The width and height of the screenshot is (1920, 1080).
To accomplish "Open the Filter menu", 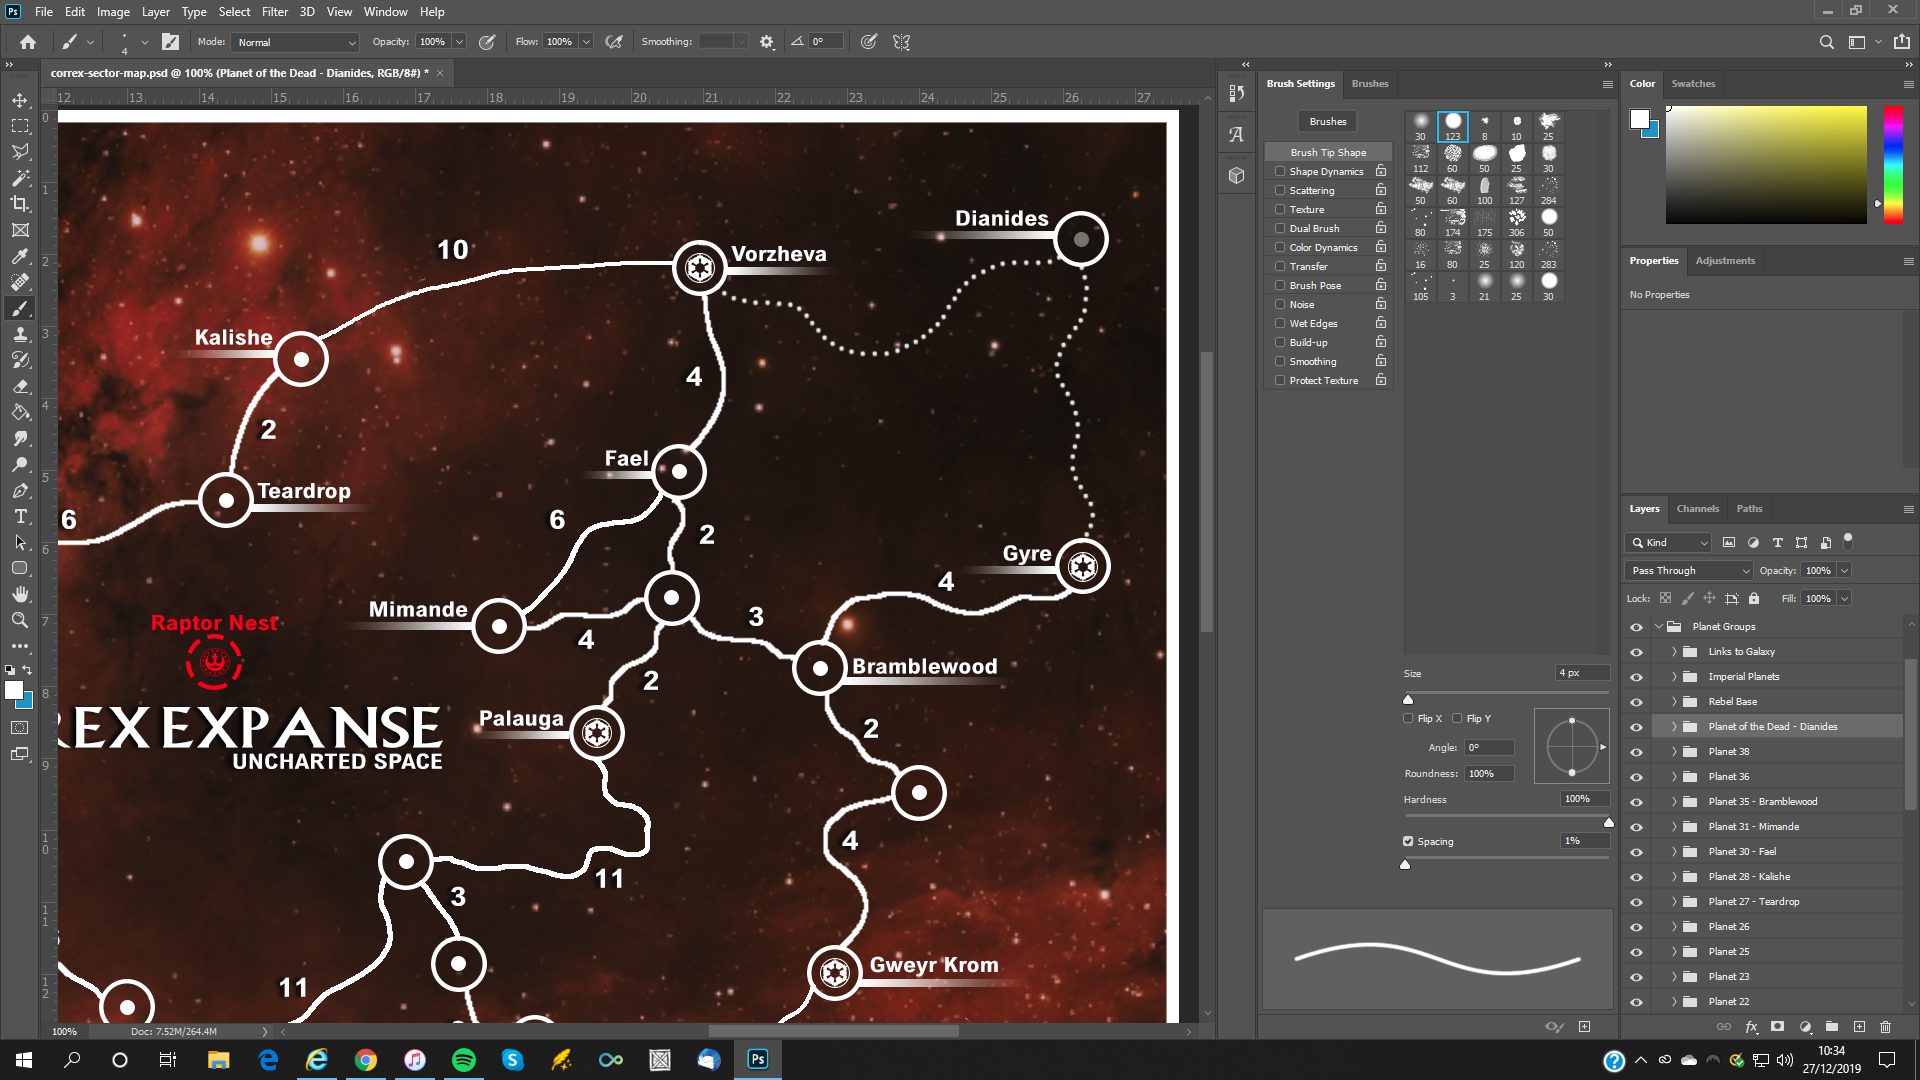I will tap(274, 12).
